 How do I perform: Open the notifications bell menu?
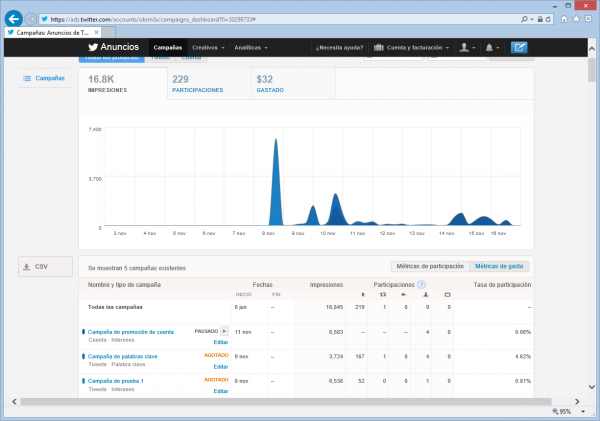(x=492, y=47)
